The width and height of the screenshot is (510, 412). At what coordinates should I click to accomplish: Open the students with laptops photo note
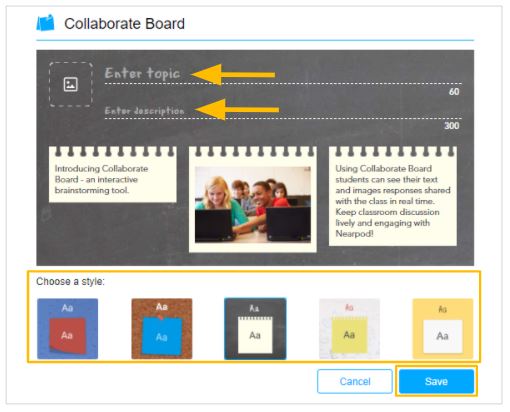point(253,199)
